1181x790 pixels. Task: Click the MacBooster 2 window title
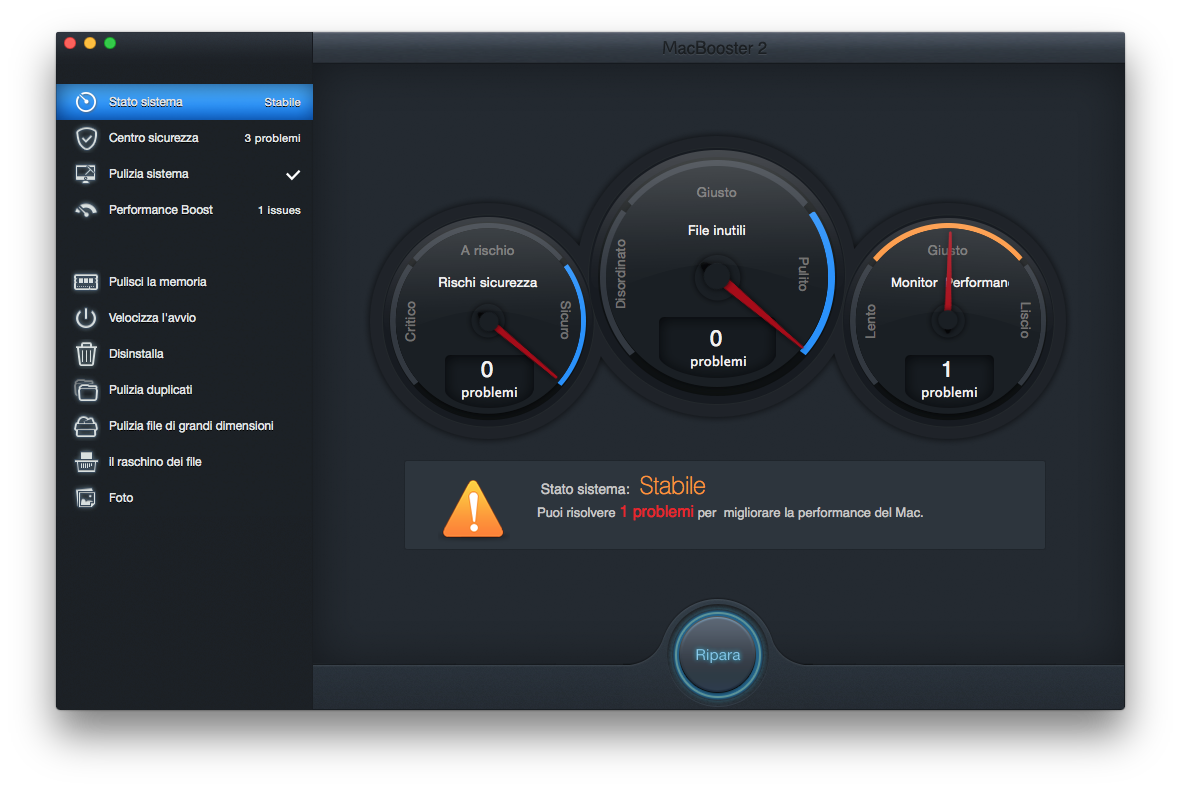[x=714, y=48]
